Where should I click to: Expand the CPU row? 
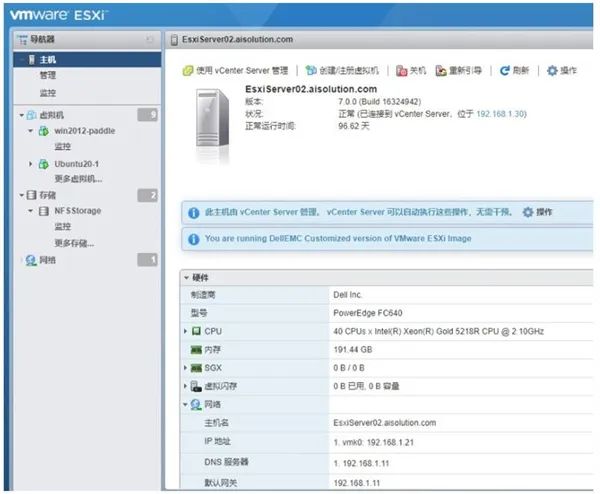pyautogui.click(x=186, y=331)
